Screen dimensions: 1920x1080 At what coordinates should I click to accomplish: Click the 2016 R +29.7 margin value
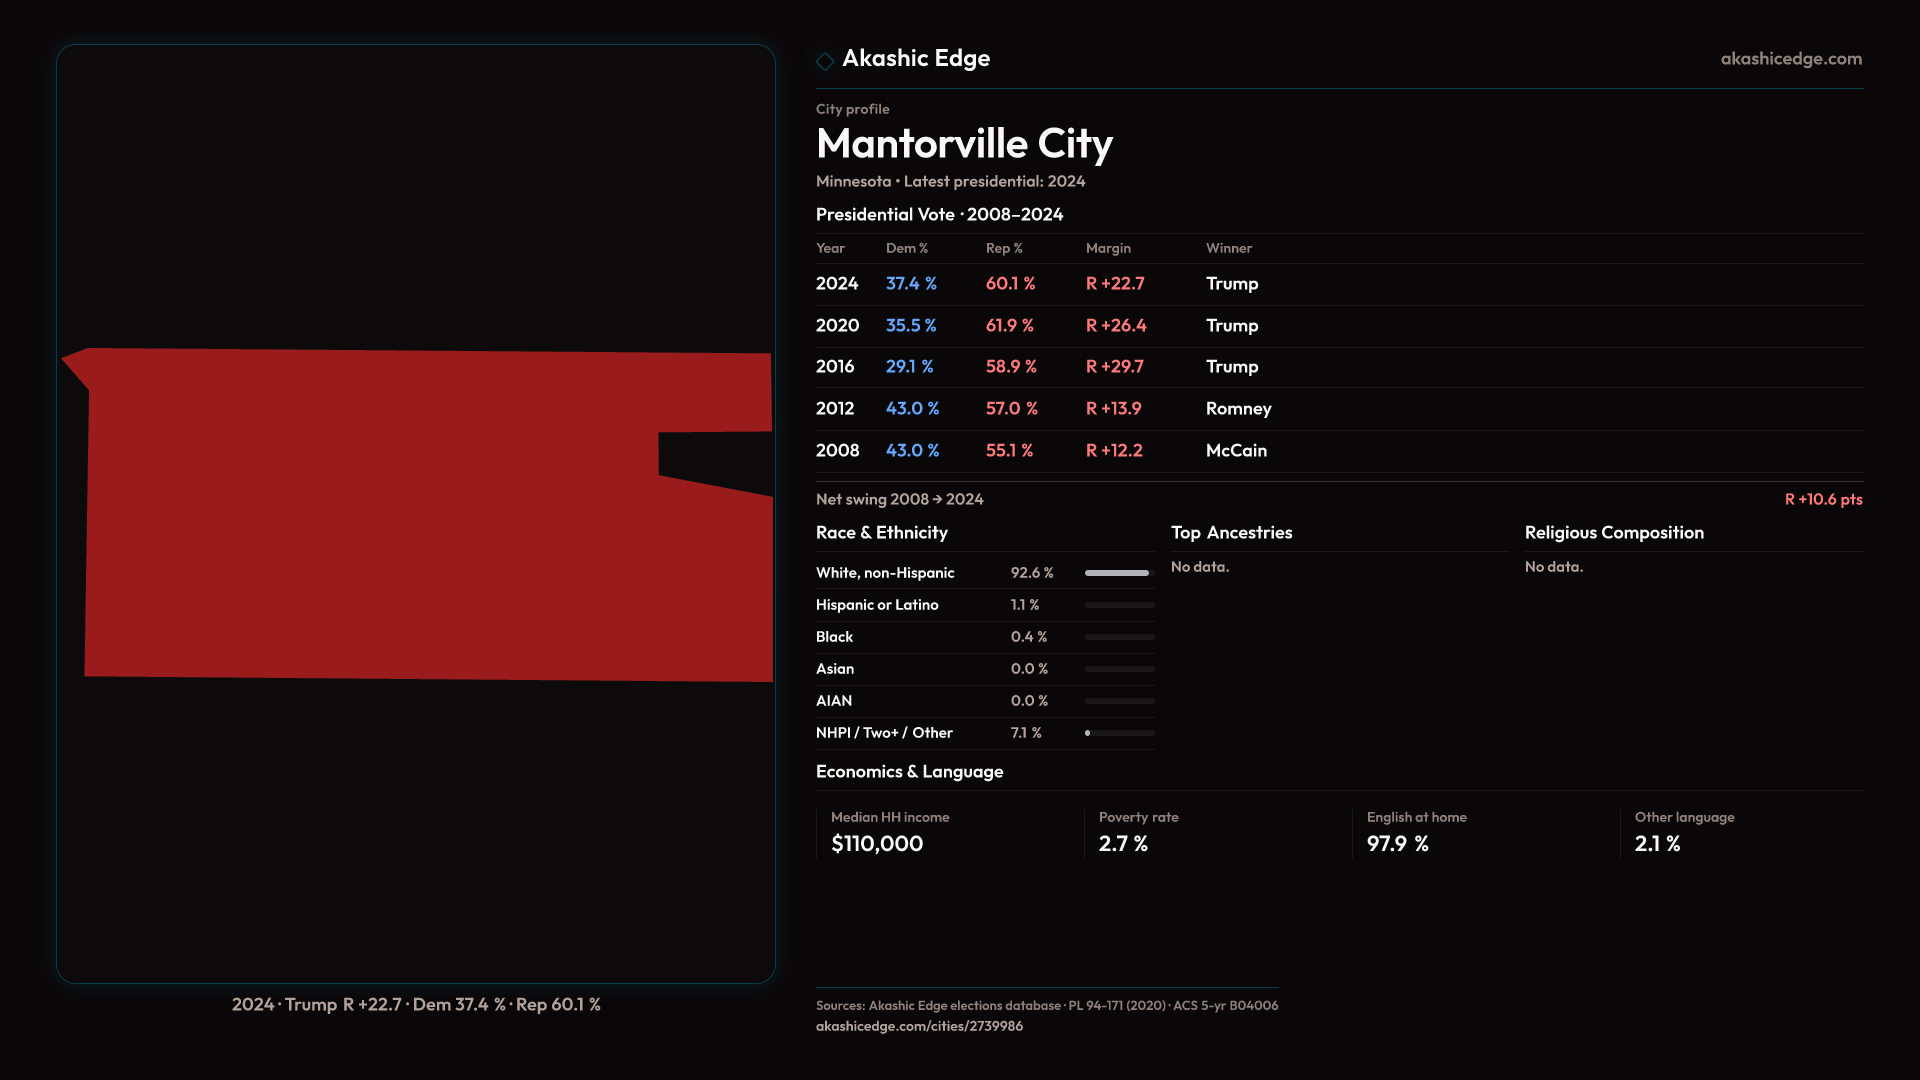point(1114,367)
